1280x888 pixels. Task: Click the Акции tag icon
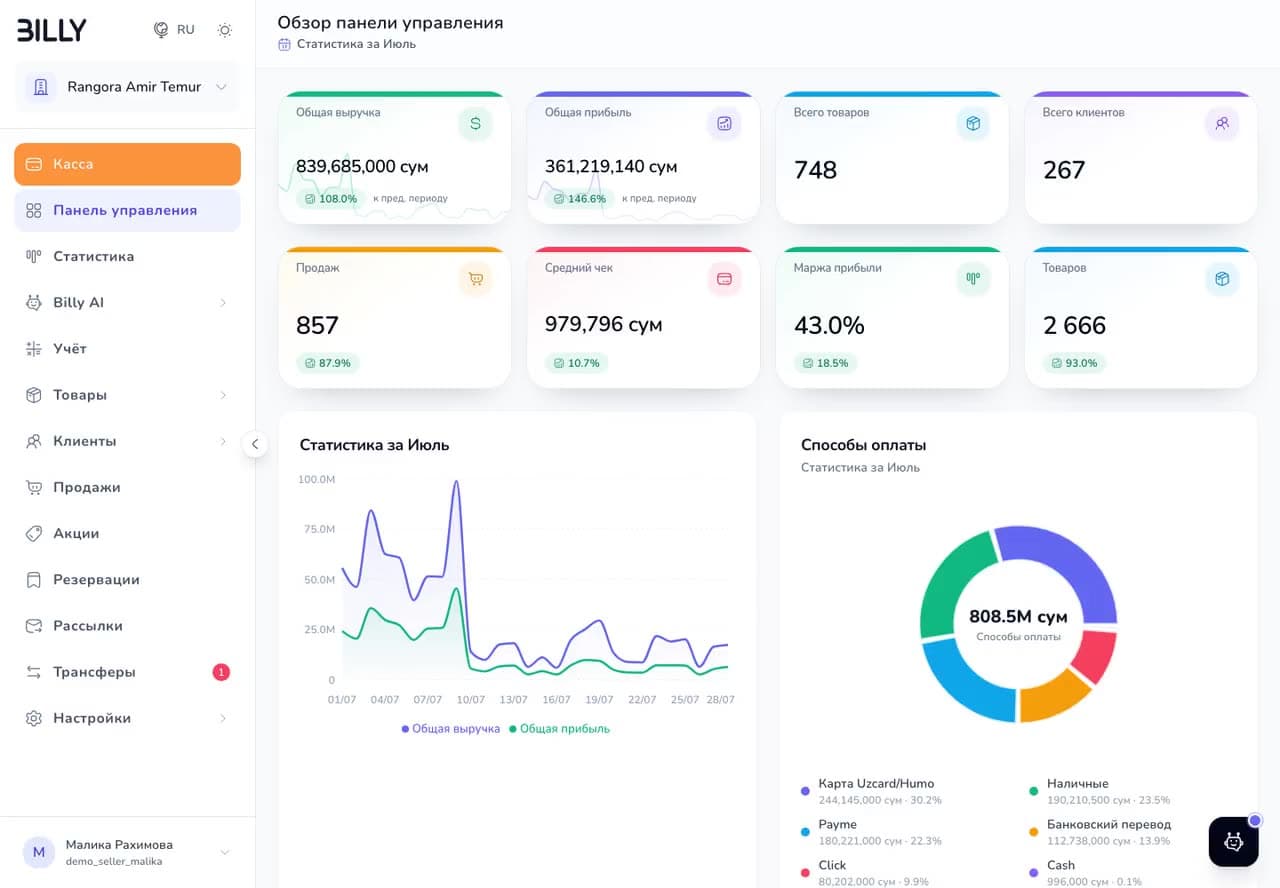(x=34, y=533)
